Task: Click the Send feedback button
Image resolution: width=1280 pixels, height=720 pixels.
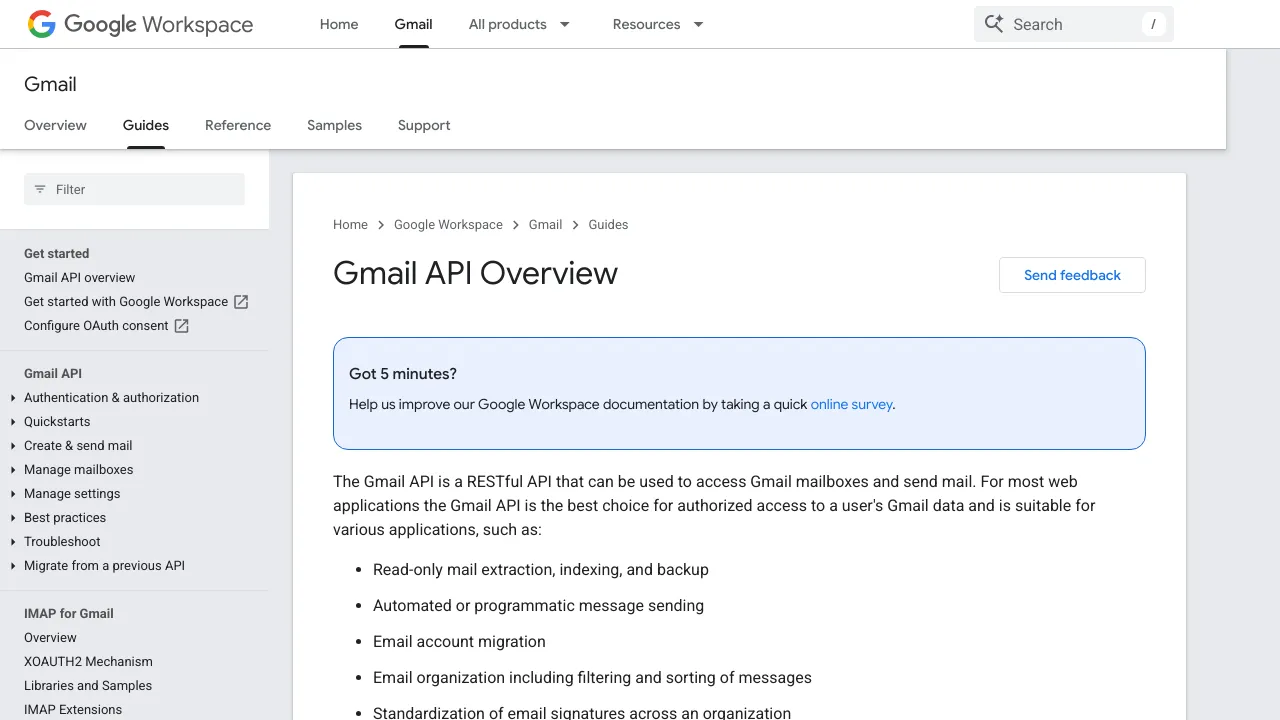Action: point(1072,275)
